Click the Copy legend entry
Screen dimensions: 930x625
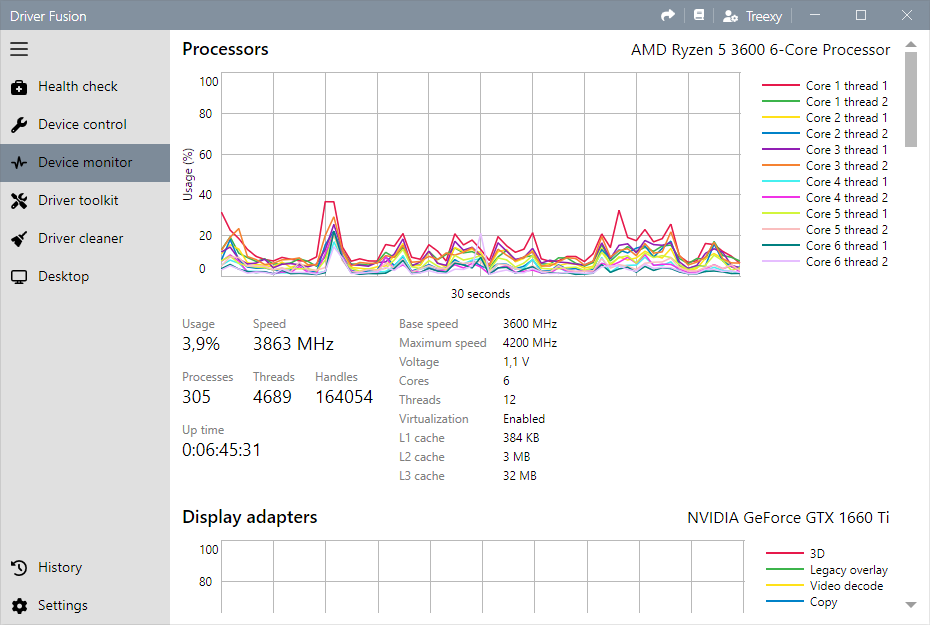click(801, 602)
